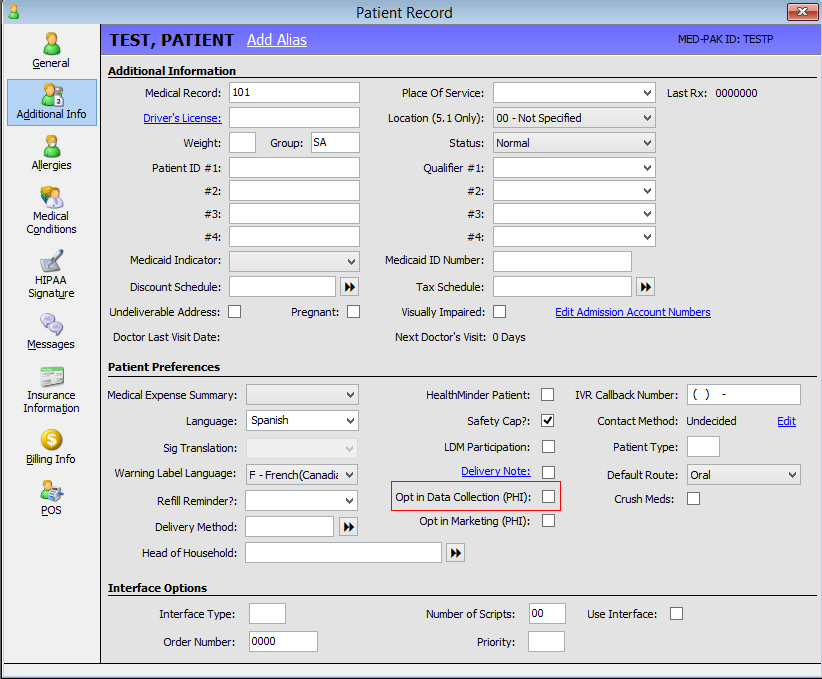
Task: Toggle the Crush Meds checkbox
Action: click(x=694, y=499)
